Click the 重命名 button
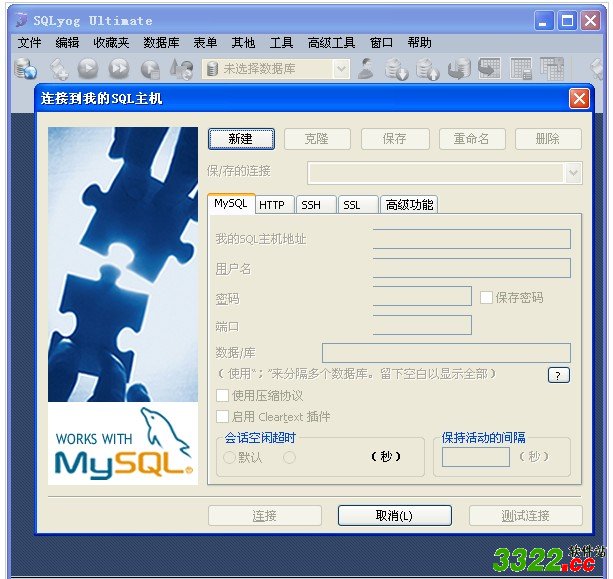This screenshot has height=579, width=613. pos(472,139)
